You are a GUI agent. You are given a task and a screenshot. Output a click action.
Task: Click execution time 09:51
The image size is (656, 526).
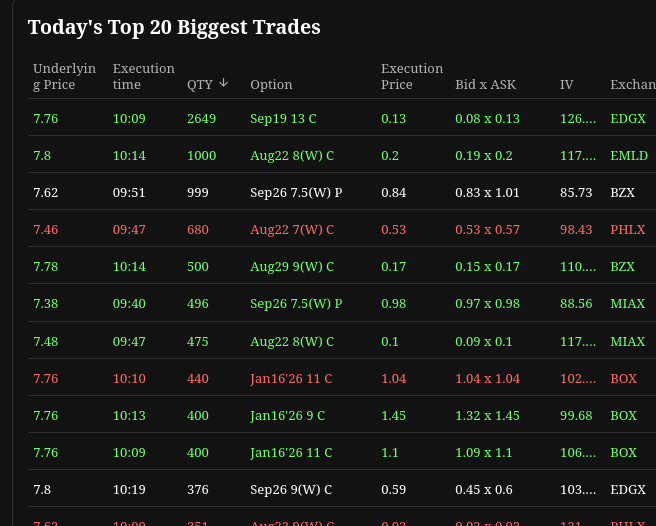pyautogui.click(x=129, y=193)
